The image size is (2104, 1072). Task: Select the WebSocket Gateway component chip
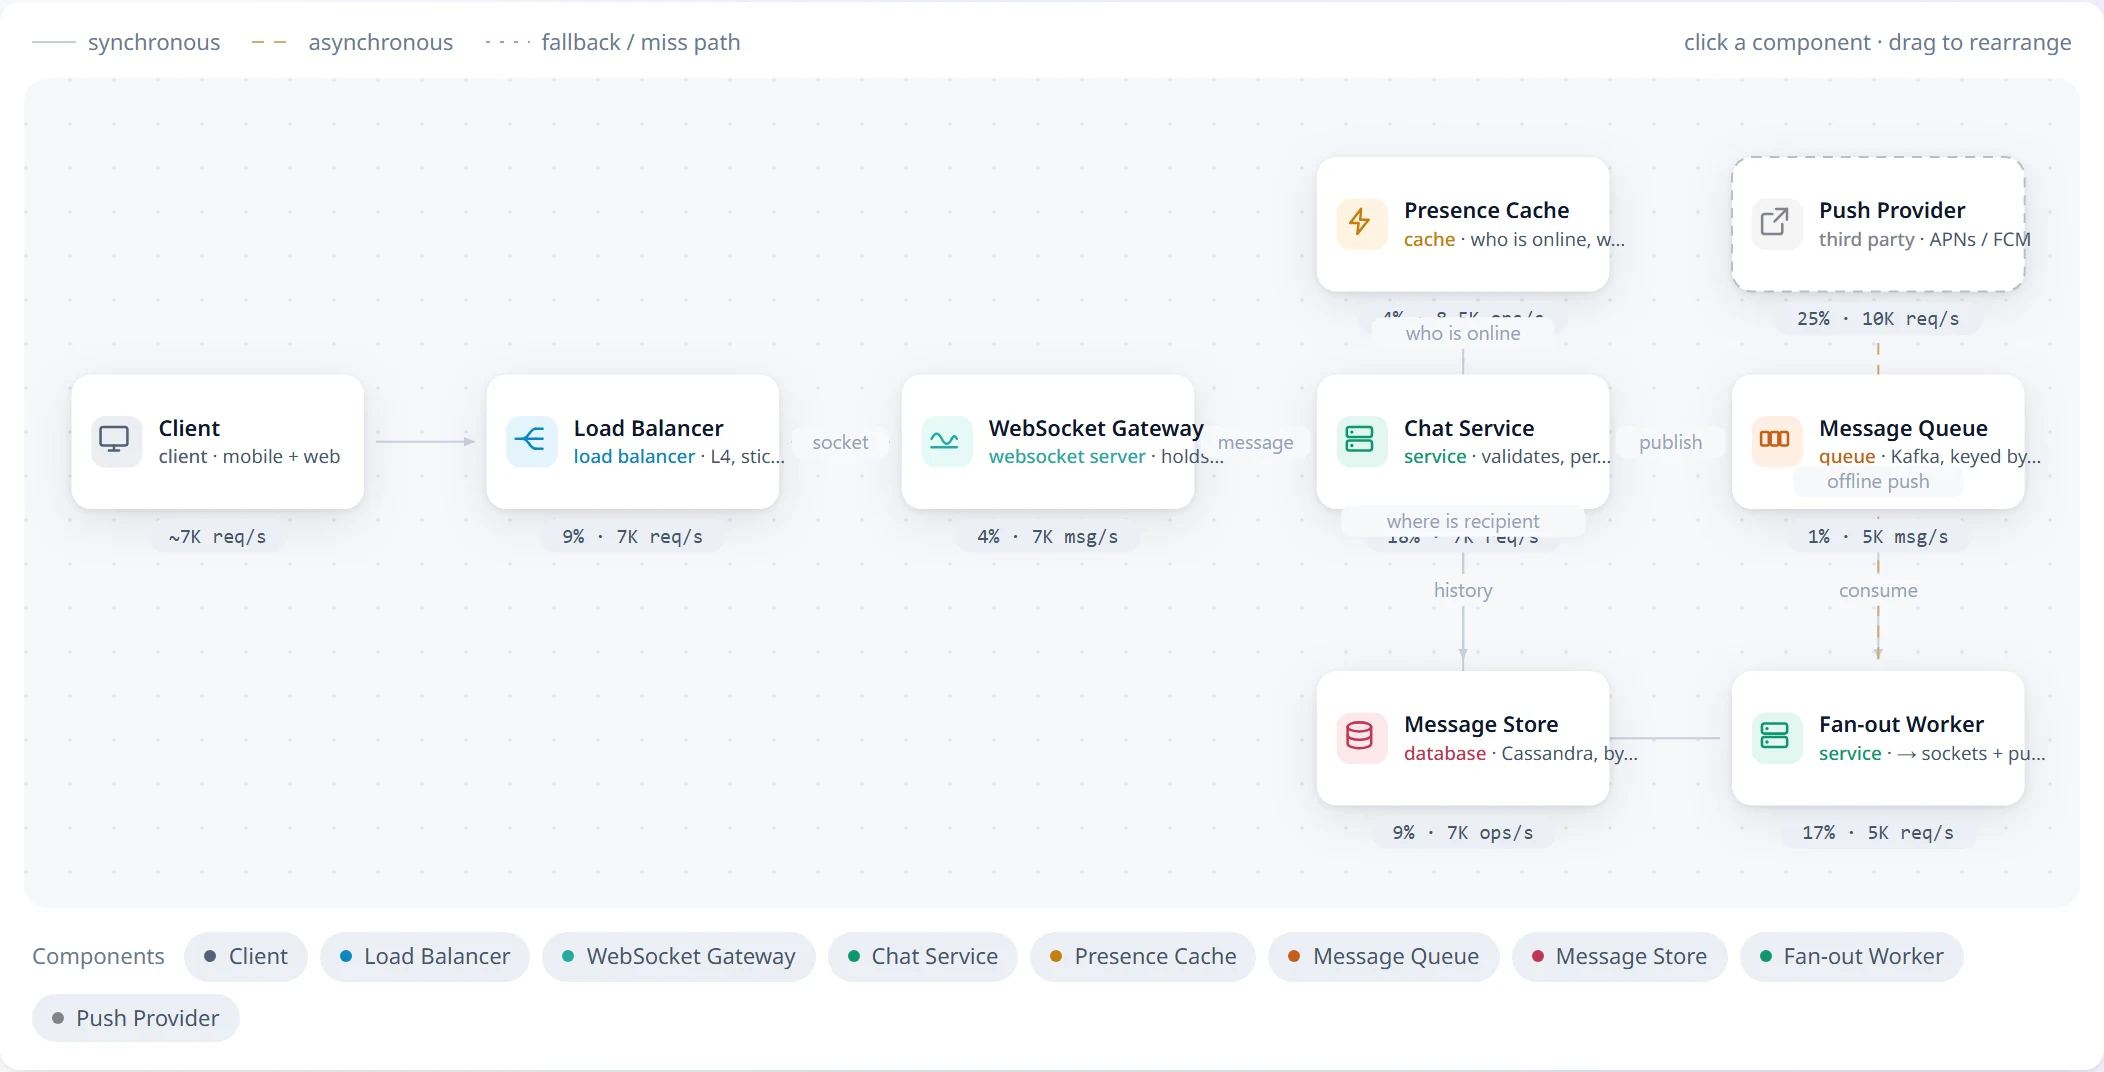click(x=679, y=956)
